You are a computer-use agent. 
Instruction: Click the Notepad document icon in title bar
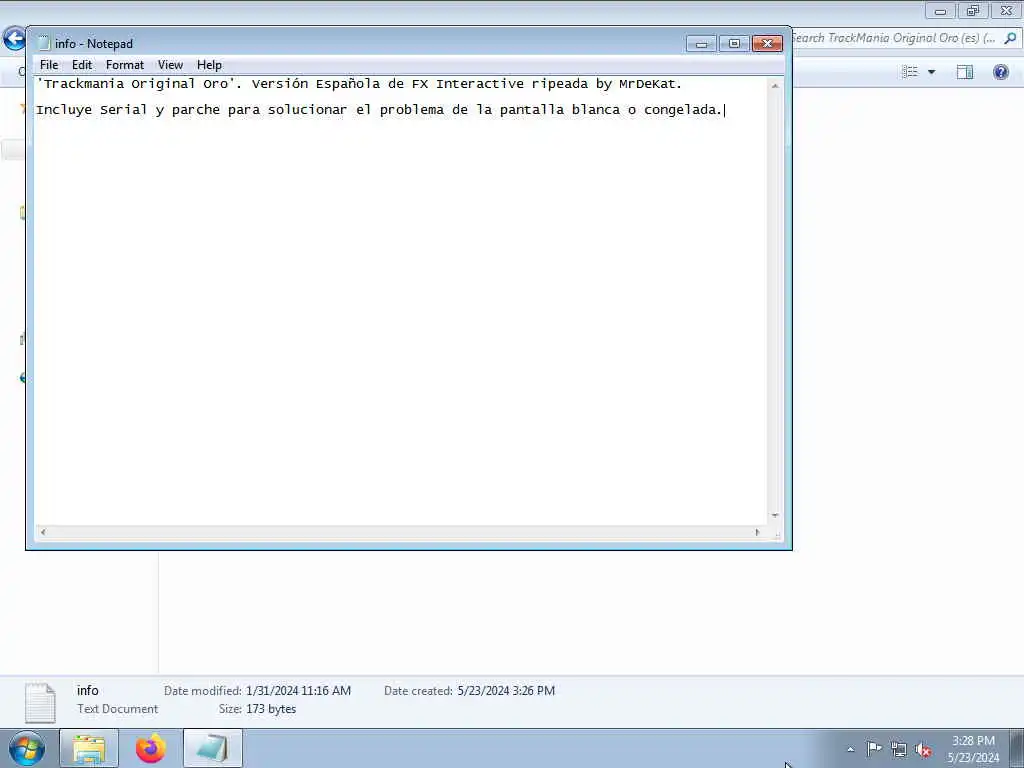44,43
